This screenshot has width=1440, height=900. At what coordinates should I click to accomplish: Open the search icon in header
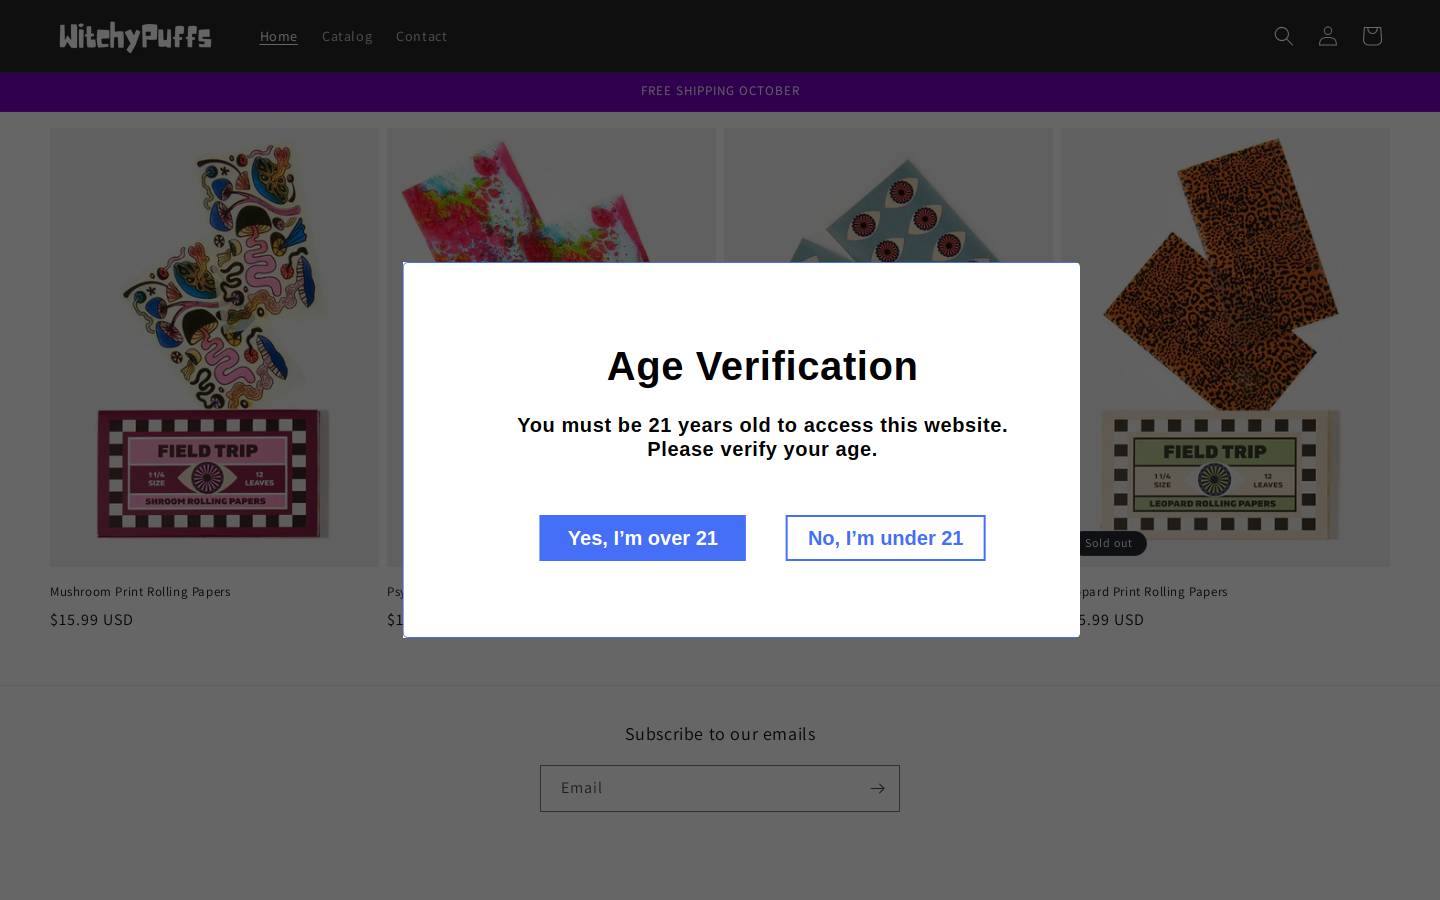pos(1284,36)
